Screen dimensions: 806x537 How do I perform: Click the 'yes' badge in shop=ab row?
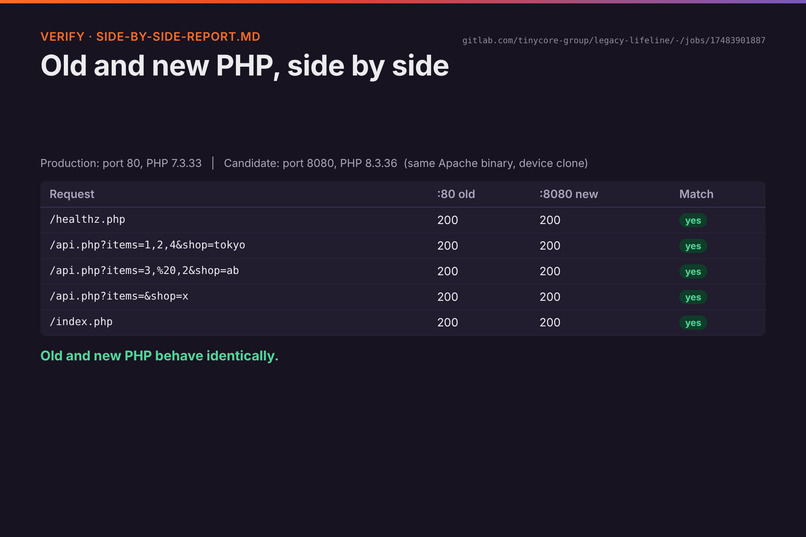click(693, 272)
